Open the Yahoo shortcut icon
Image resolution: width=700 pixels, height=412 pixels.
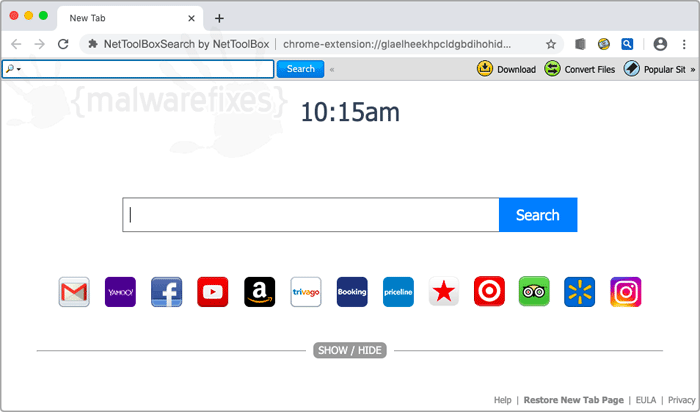(x=120, y=292)
